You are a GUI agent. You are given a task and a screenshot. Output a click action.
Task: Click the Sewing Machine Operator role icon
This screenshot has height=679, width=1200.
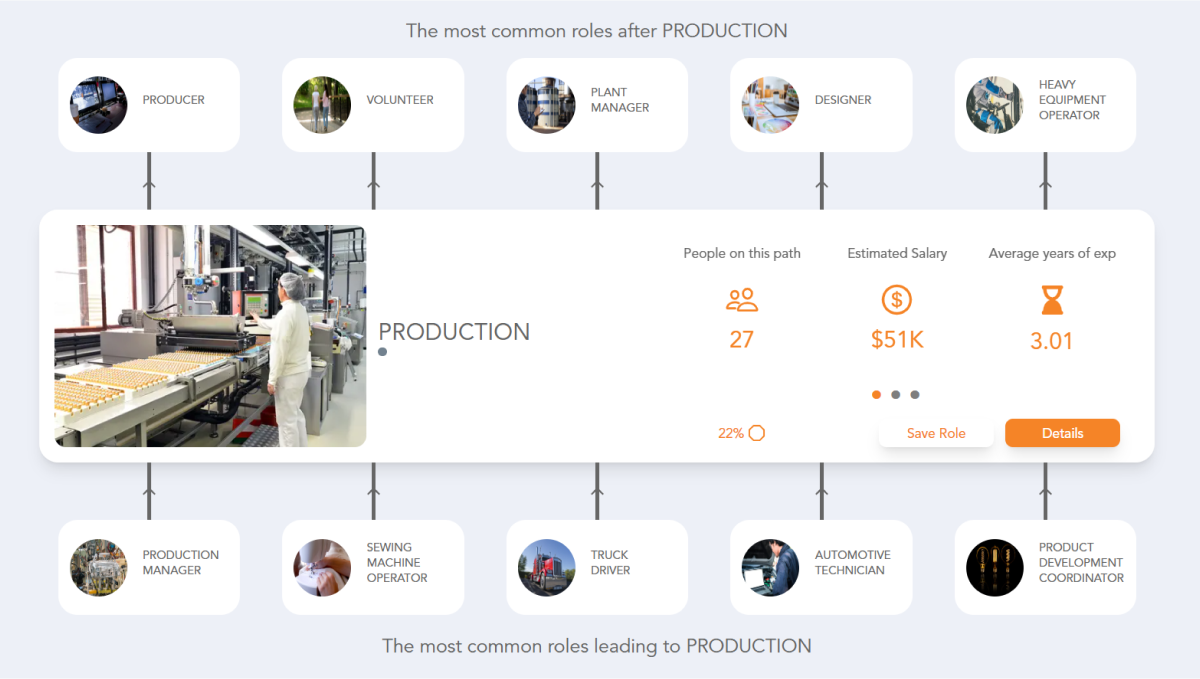coord(322,567)
